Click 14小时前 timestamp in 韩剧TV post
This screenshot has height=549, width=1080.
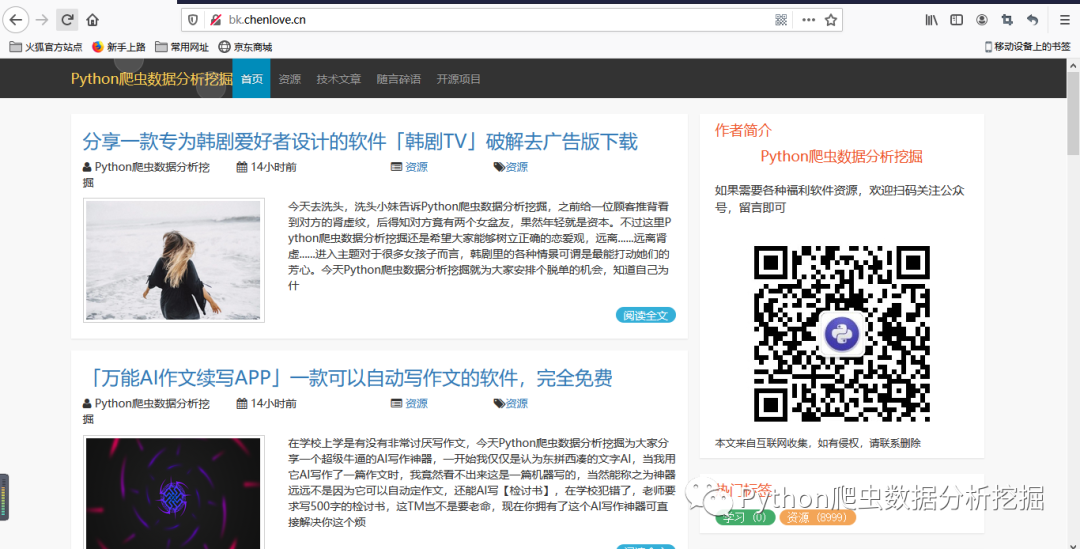pos(273,167)
